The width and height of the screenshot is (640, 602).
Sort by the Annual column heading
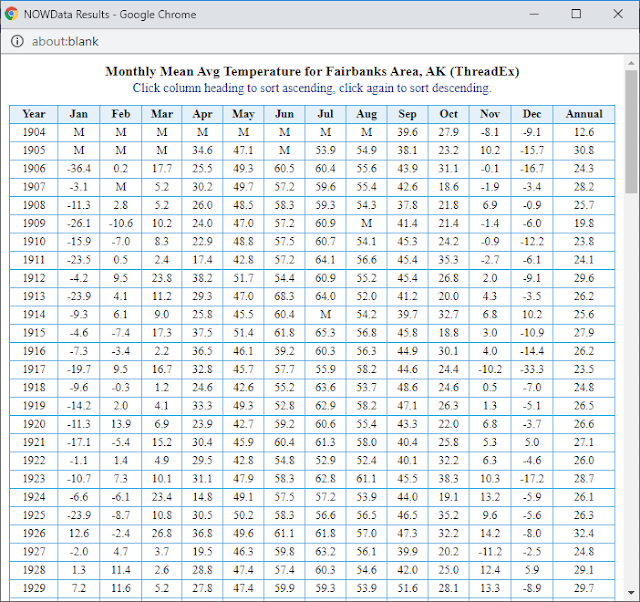[x=584, y=114]
